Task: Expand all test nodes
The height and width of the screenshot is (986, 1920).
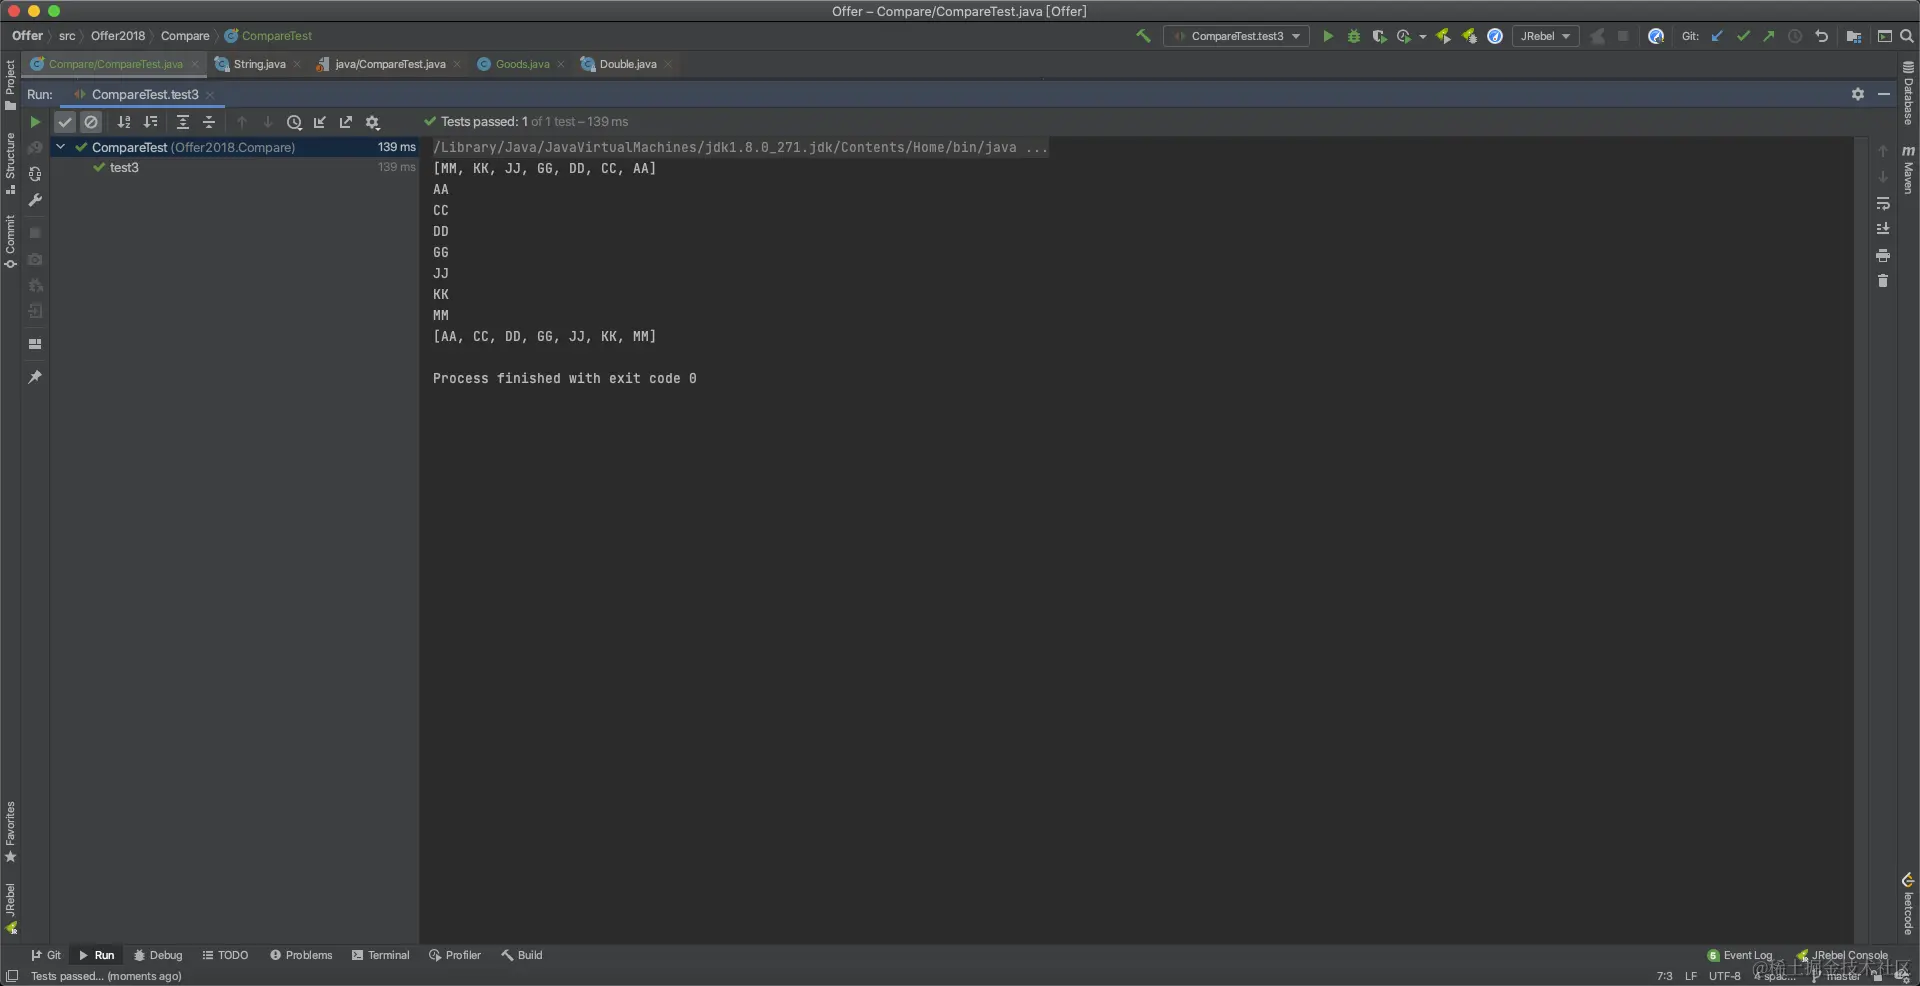Action: coord(183,122)
